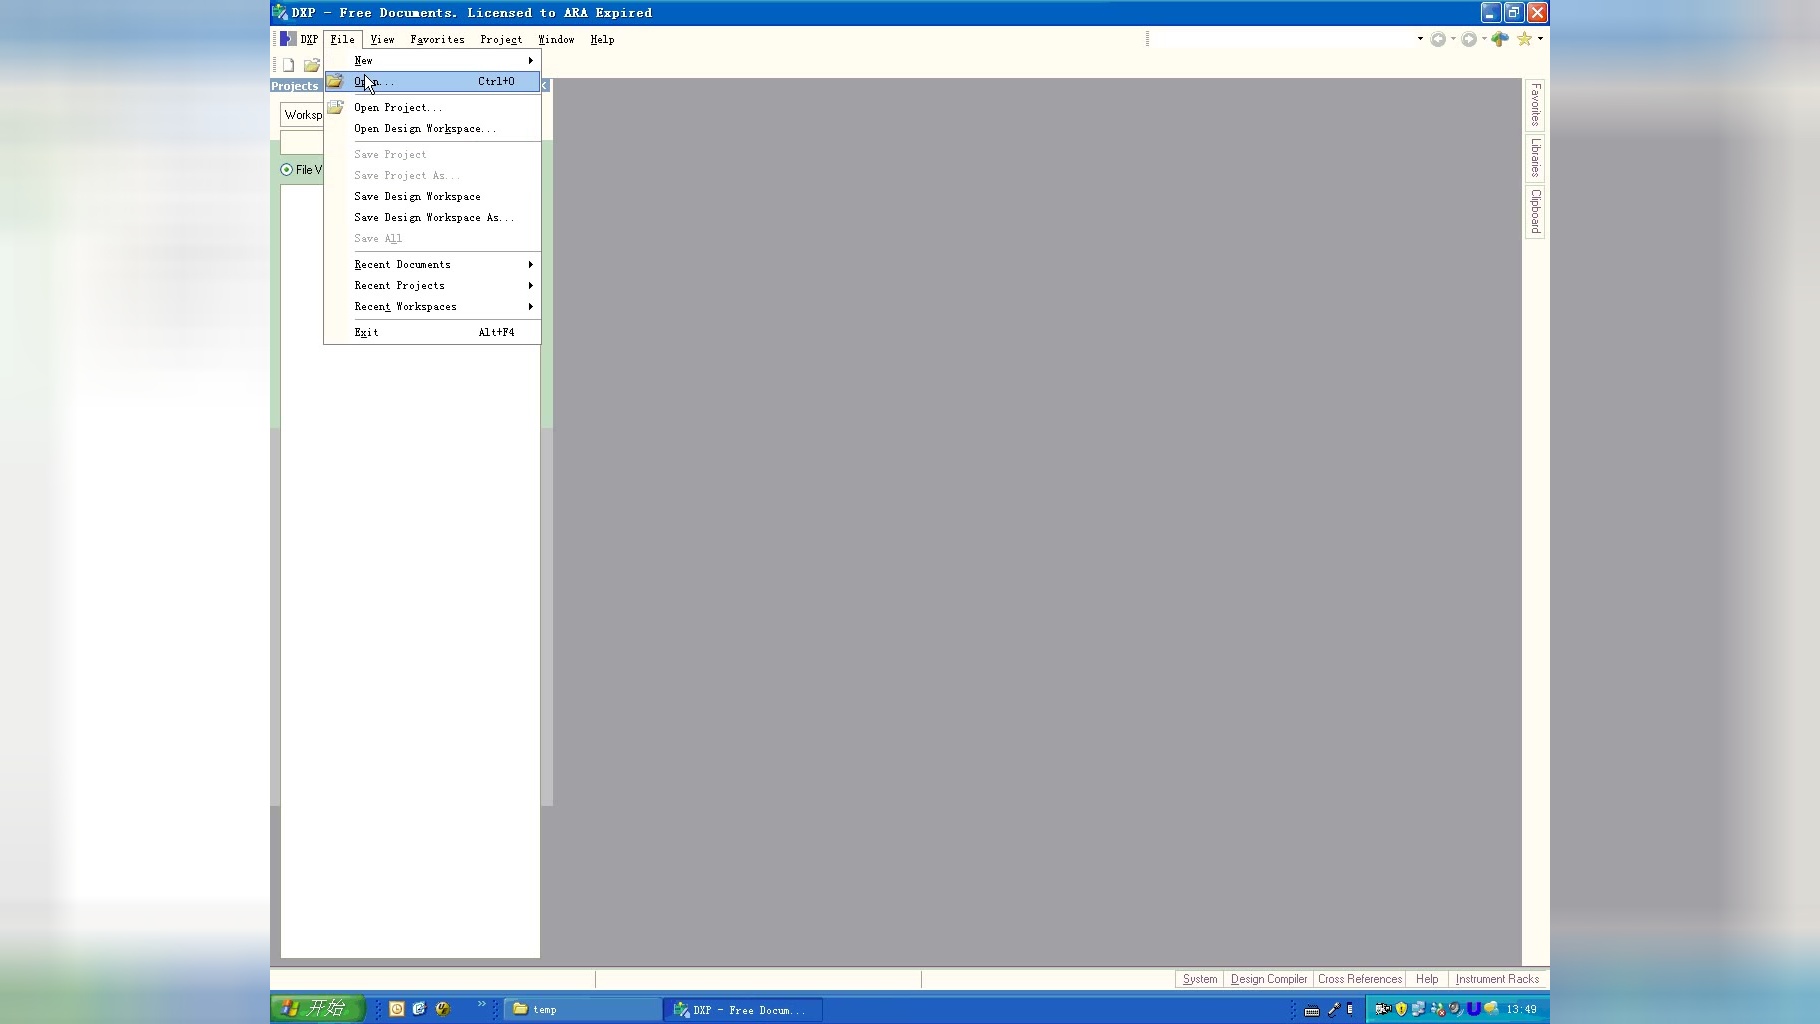Screen dimensions: 1820x1024
Task: Click the folder icon beside Open menu entry
Action: [x=335, y=81]
